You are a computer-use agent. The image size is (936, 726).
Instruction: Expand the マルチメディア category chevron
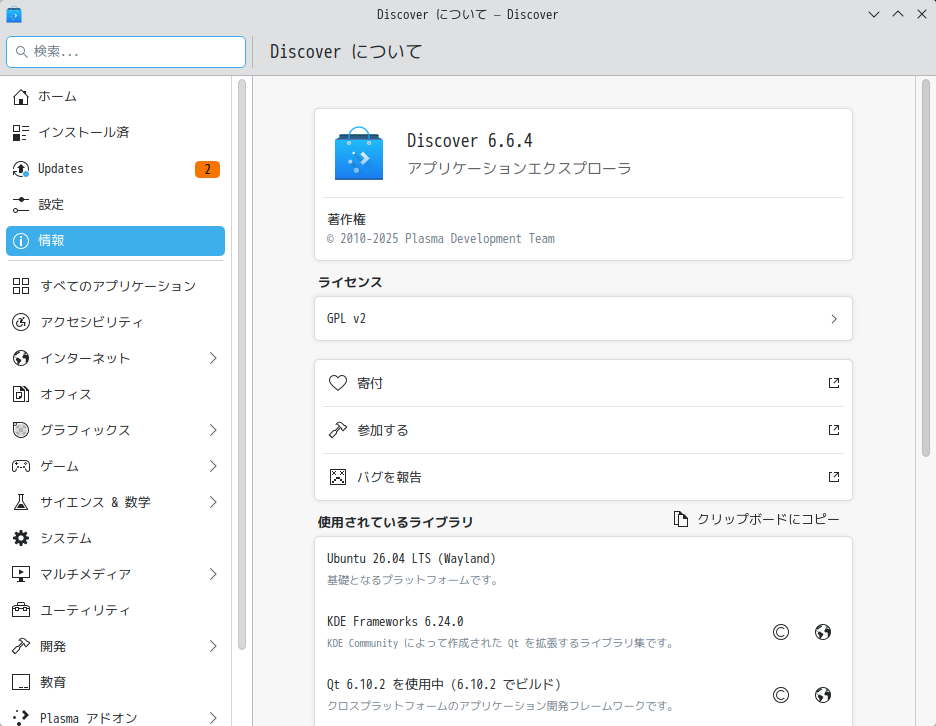[213, 574]
